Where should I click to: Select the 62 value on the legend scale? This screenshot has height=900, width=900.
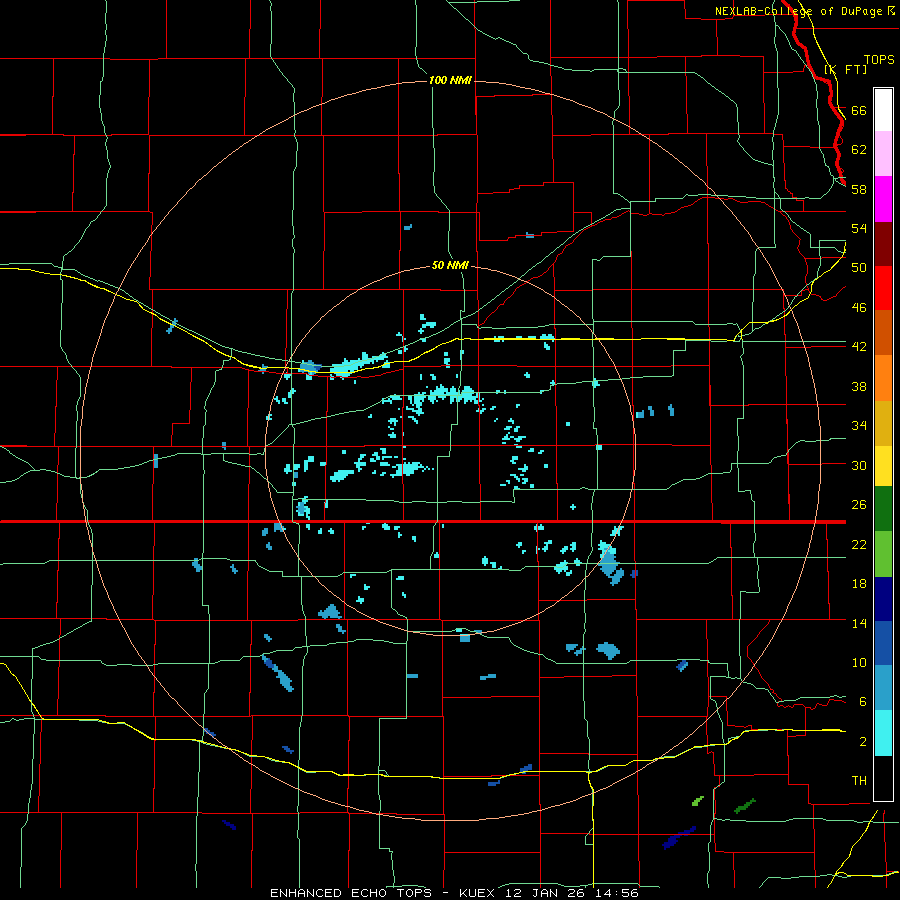click(859, 149)
